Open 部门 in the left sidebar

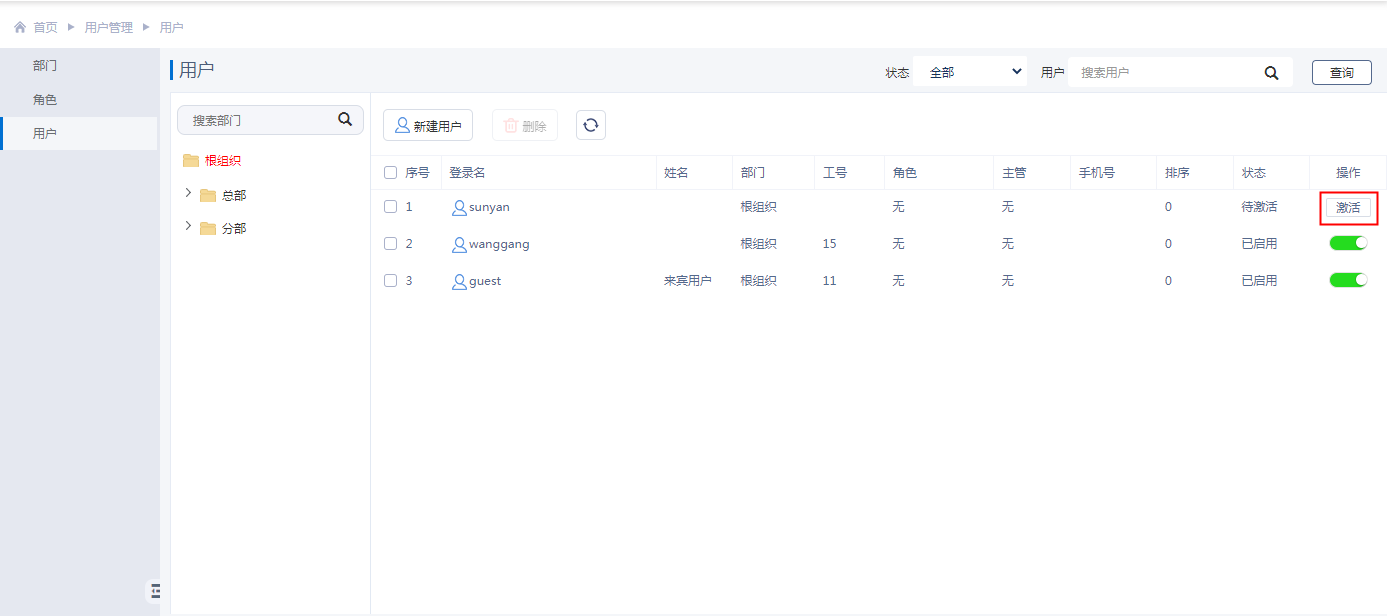[x=45, y=66]
